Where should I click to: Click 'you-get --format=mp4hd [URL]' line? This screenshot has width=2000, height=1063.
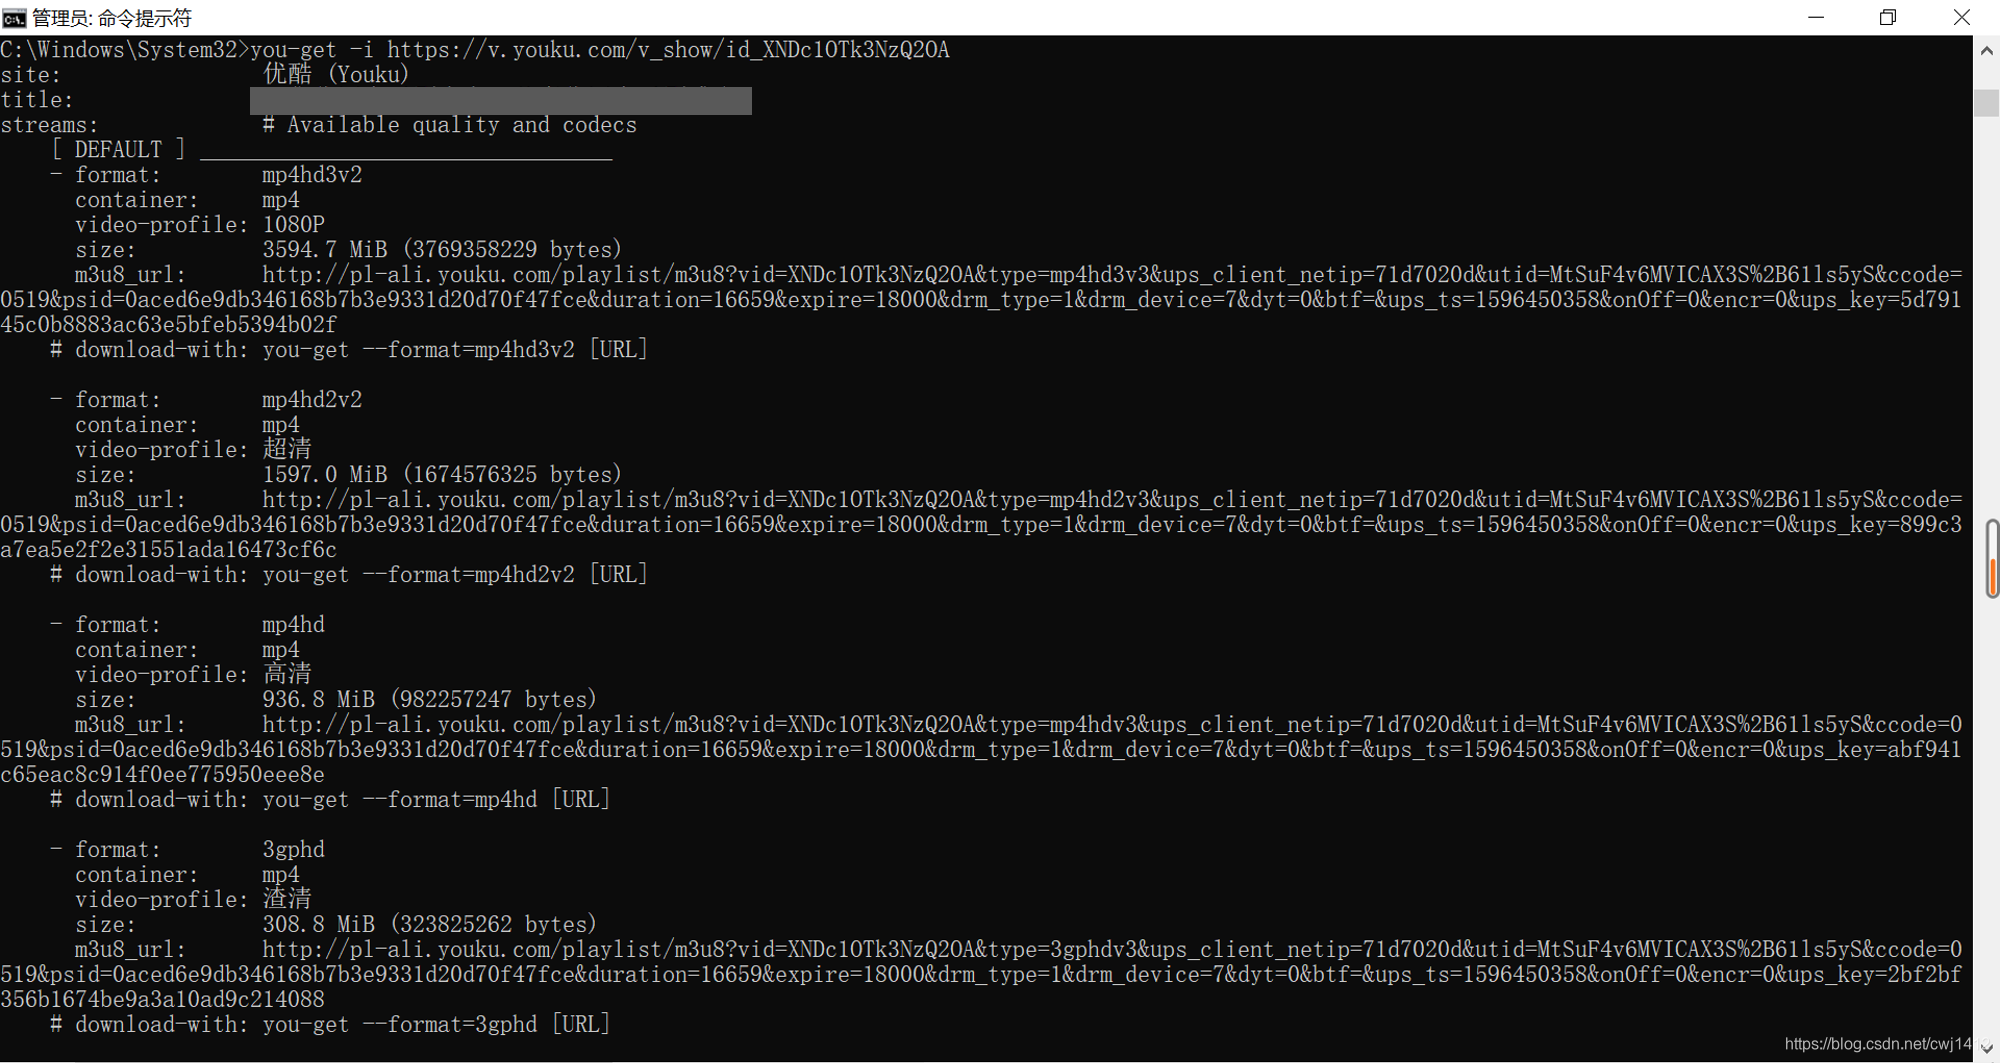point(436,800)
